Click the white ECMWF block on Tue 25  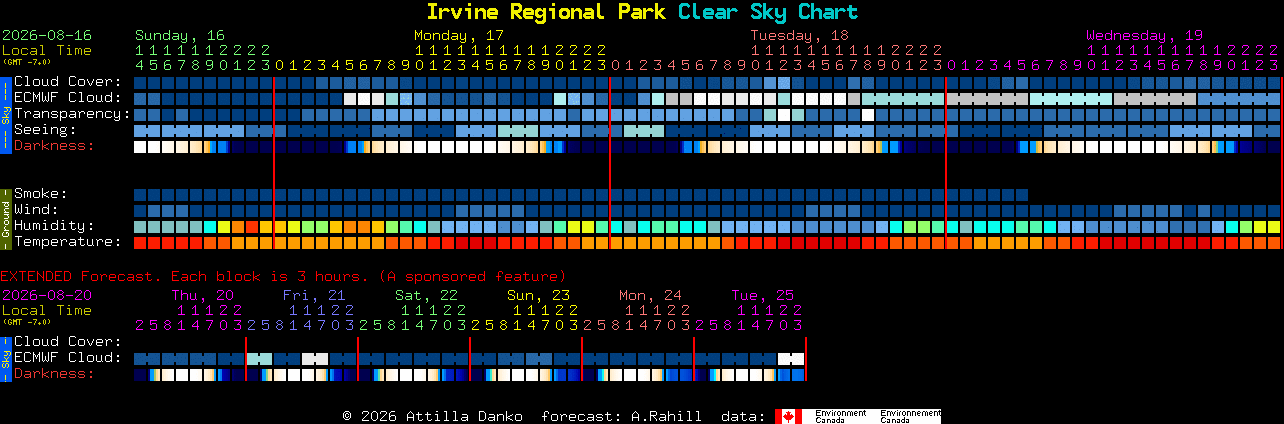pos(791,358)
